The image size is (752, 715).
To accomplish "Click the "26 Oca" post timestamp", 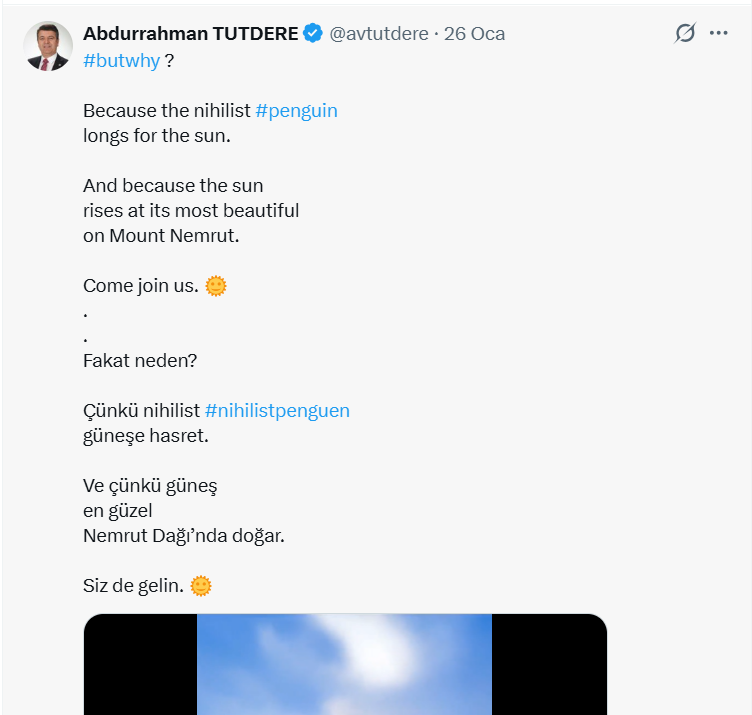I will [474, 34].
